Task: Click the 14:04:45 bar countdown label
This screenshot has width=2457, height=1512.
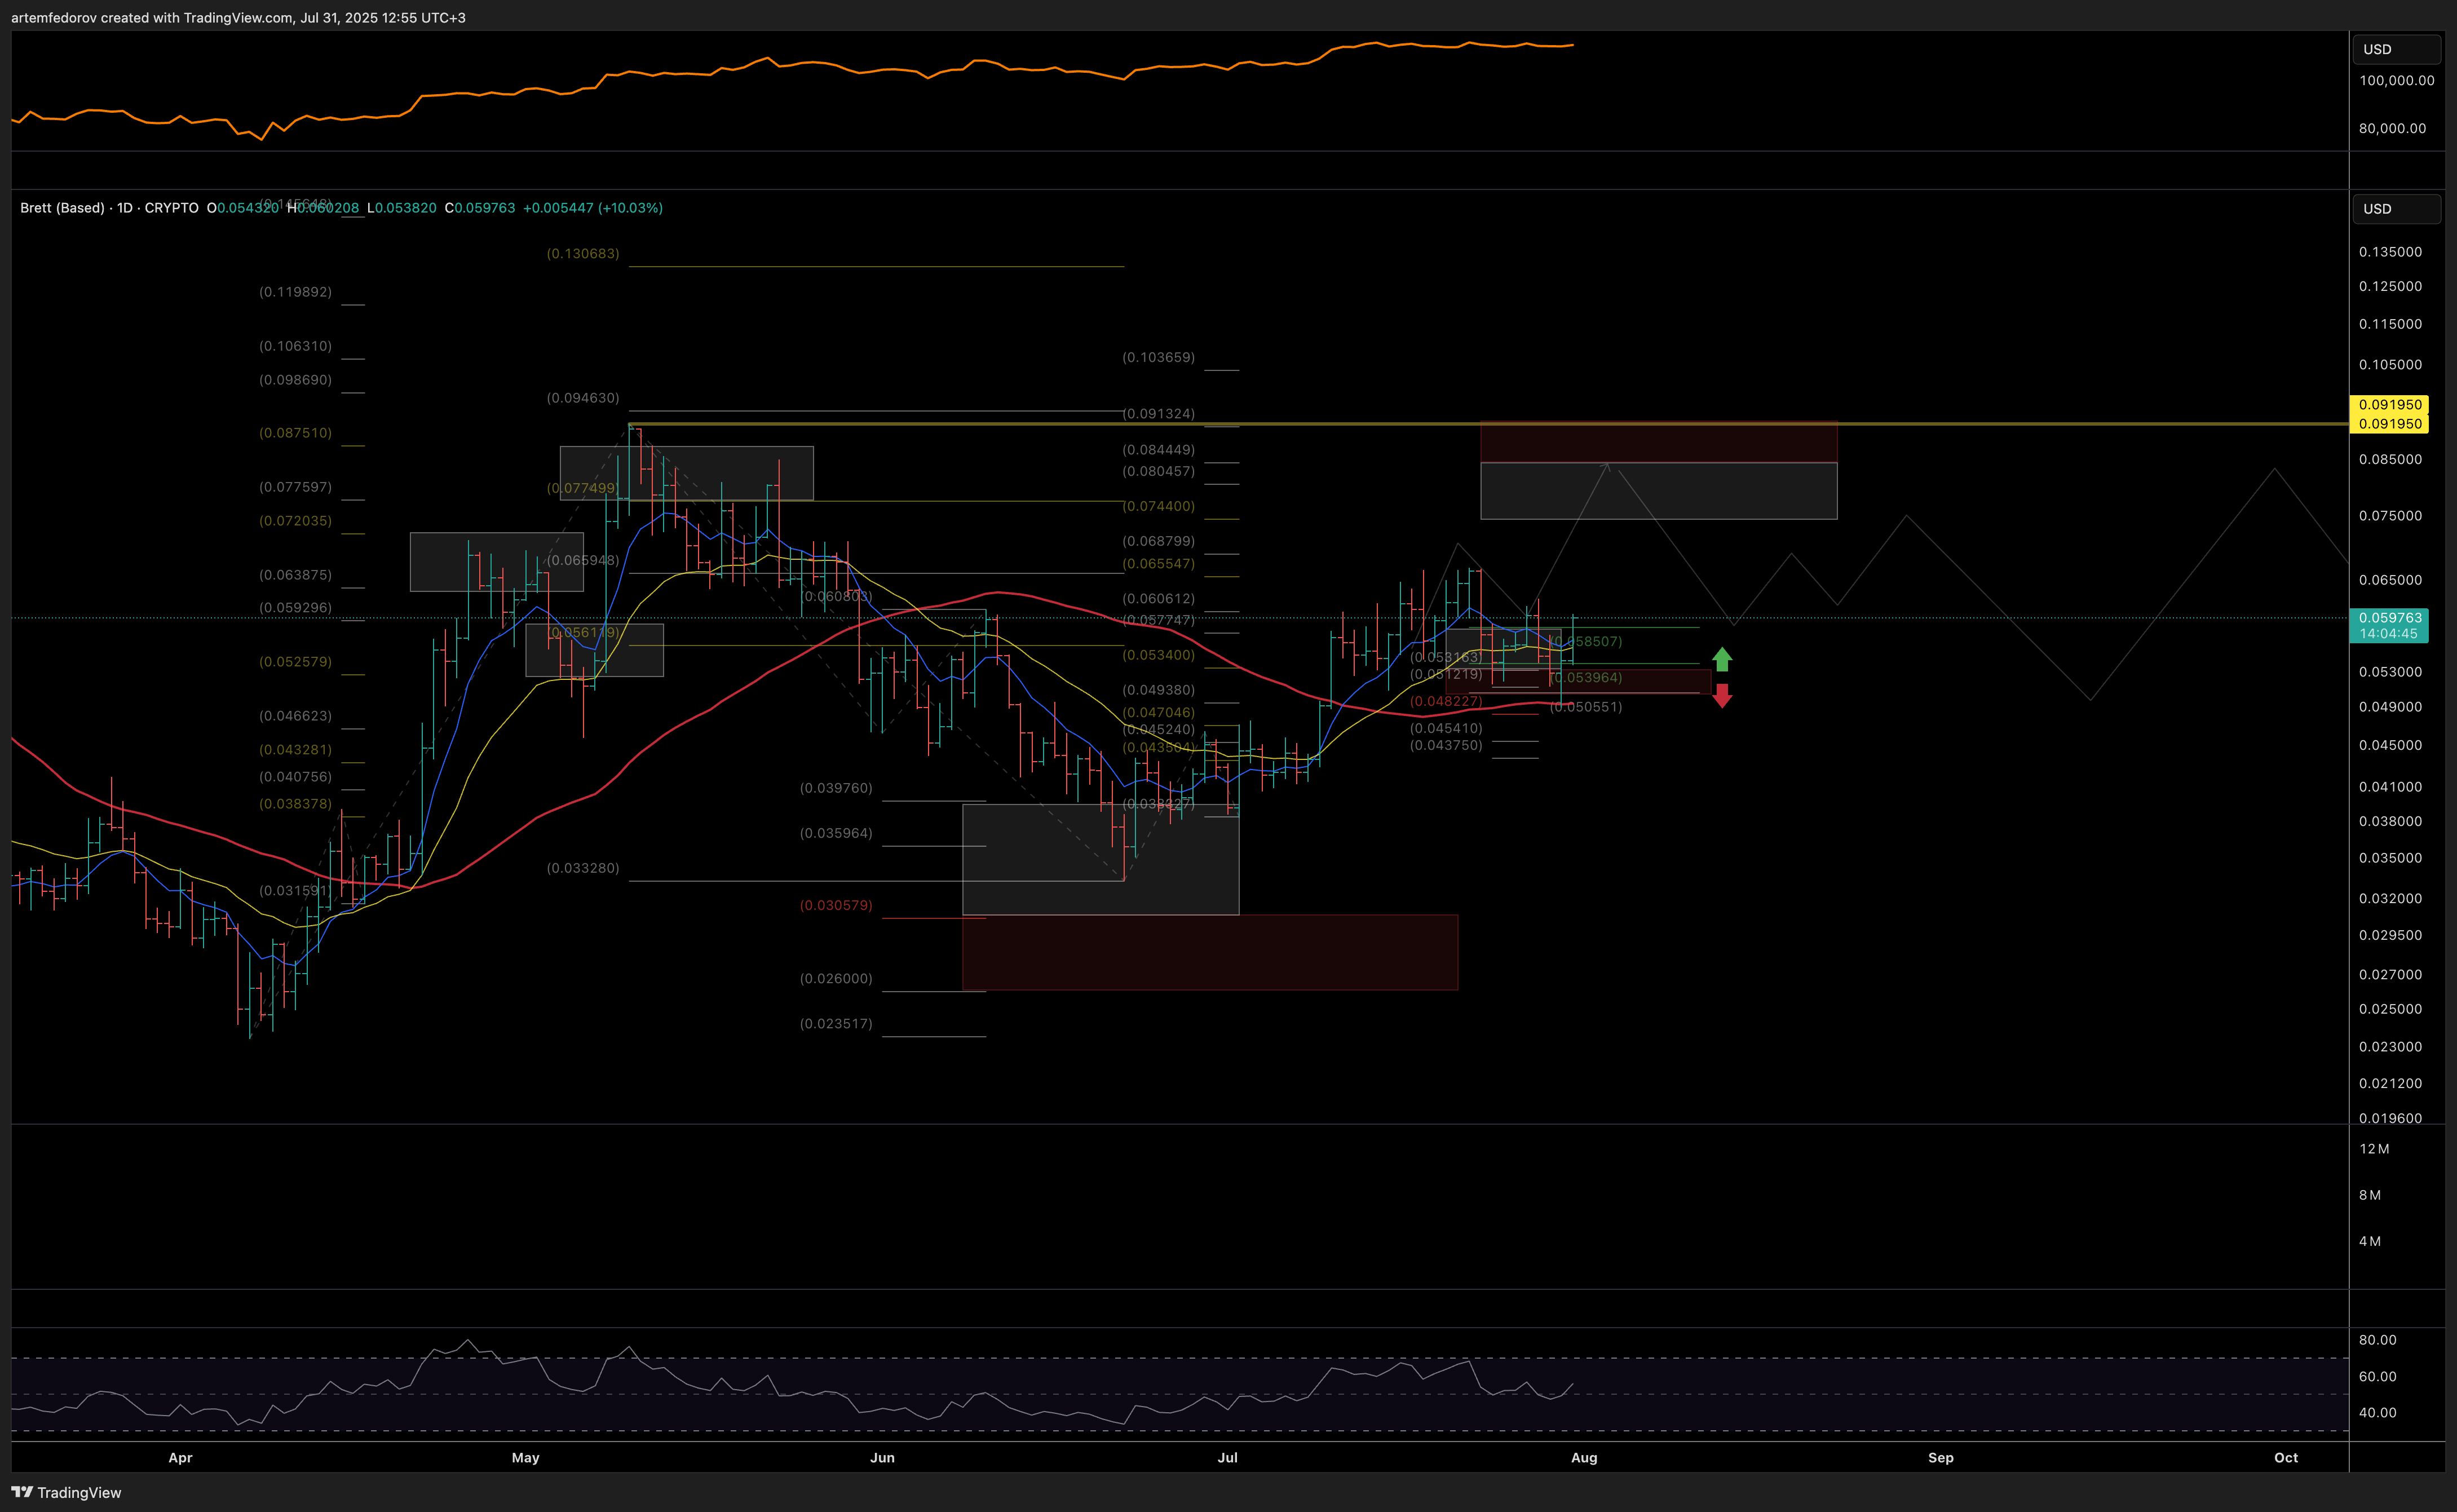Action: coord(2390,634)
